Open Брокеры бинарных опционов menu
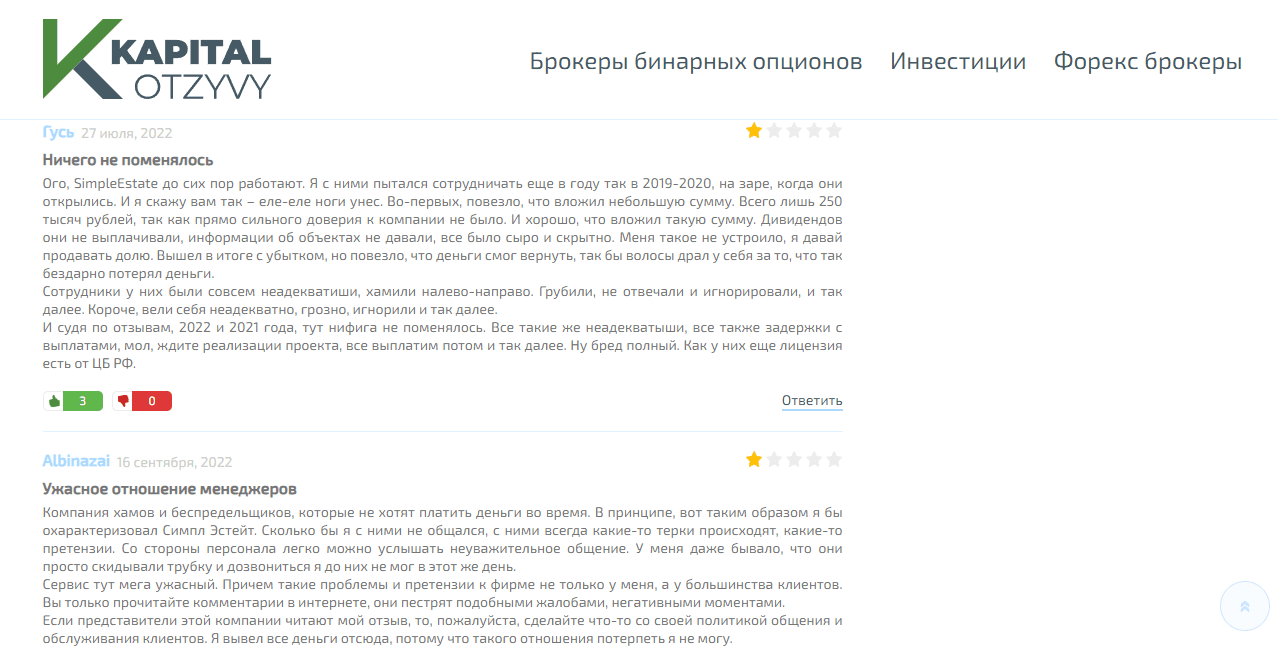 click(695, 61)
